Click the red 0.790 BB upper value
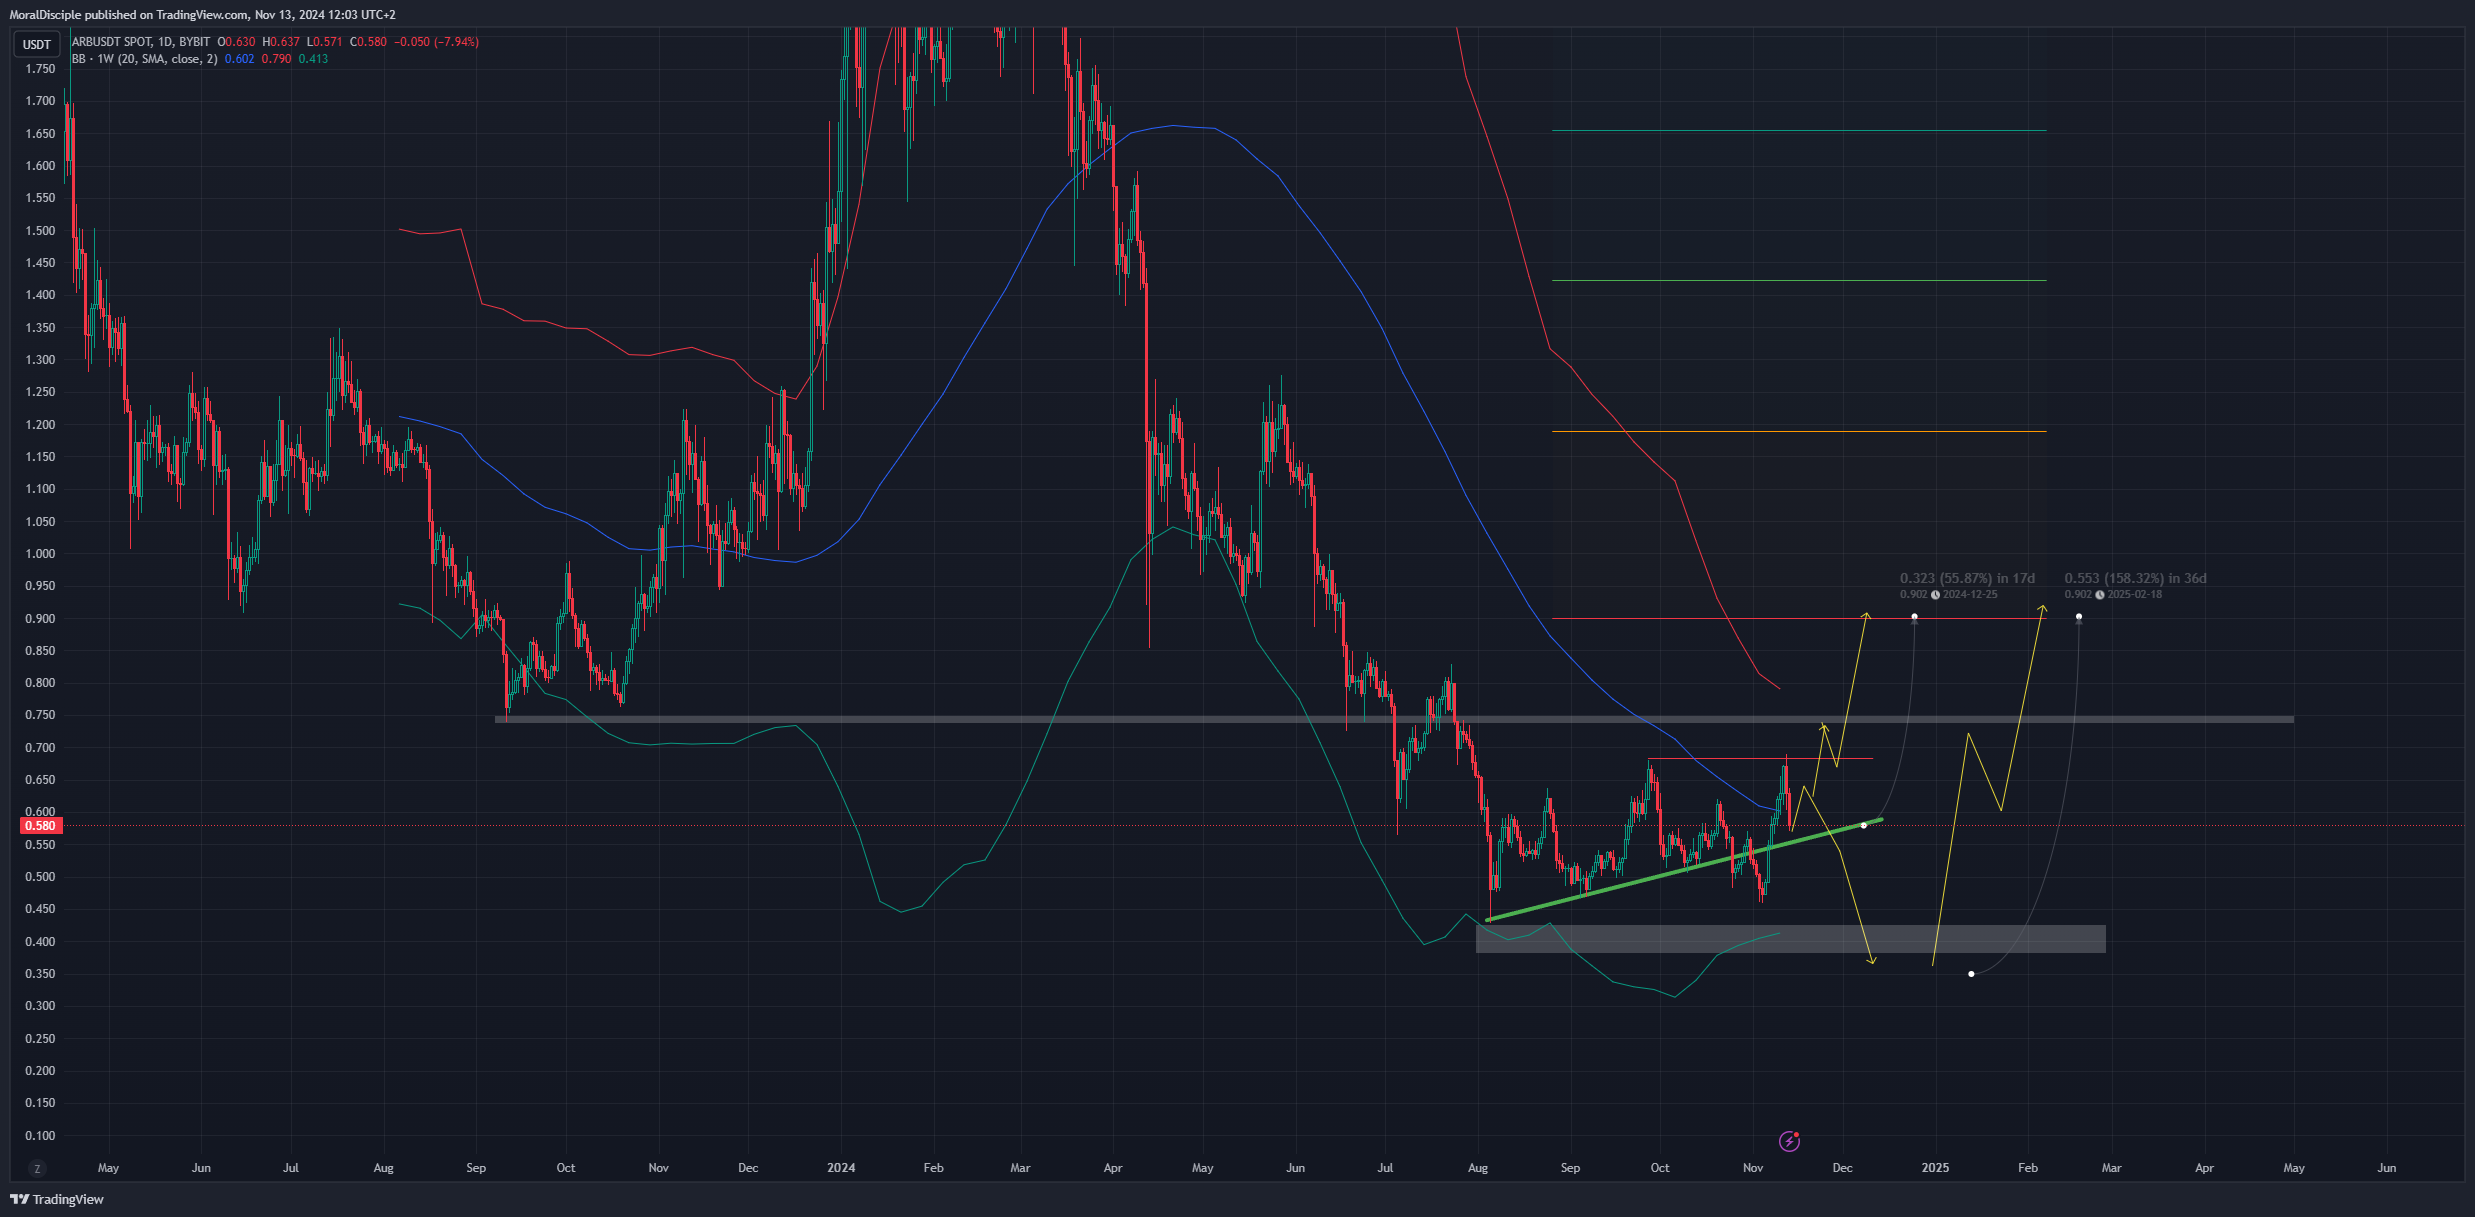 point(276,59)
